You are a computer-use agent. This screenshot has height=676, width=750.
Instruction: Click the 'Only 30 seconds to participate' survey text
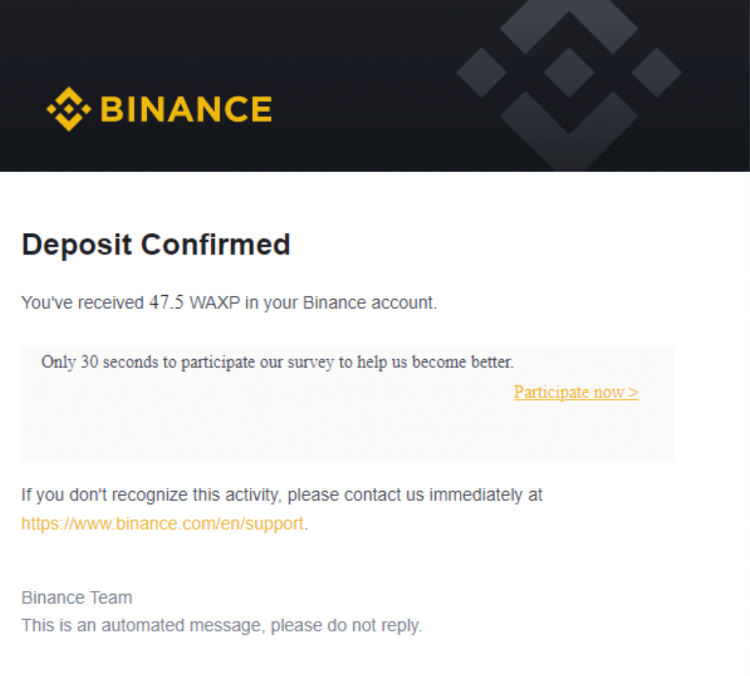click(x=277, y=362)
